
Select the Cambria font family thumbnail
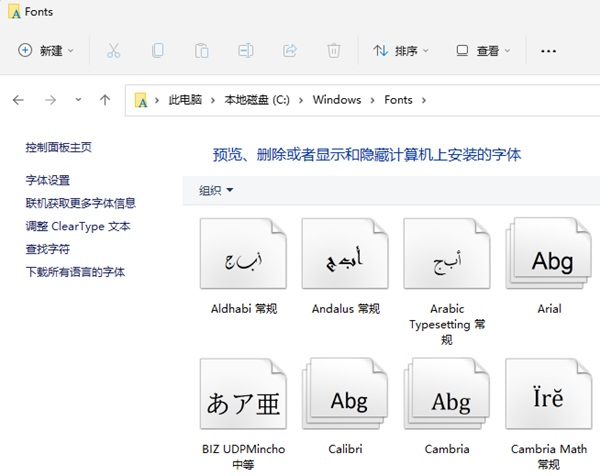pos(447,394)
